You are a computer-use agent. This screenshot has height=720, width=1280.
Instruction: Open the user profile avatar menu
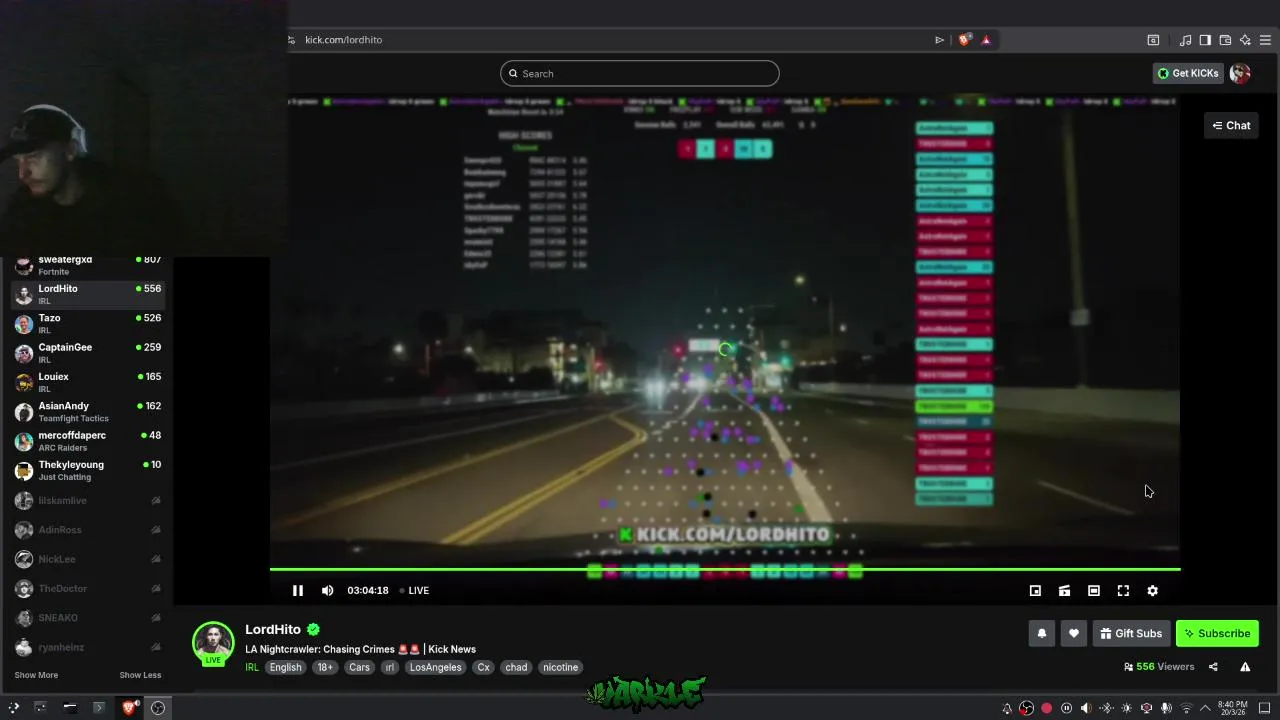pyautogui.click(x=1240, y=73)
